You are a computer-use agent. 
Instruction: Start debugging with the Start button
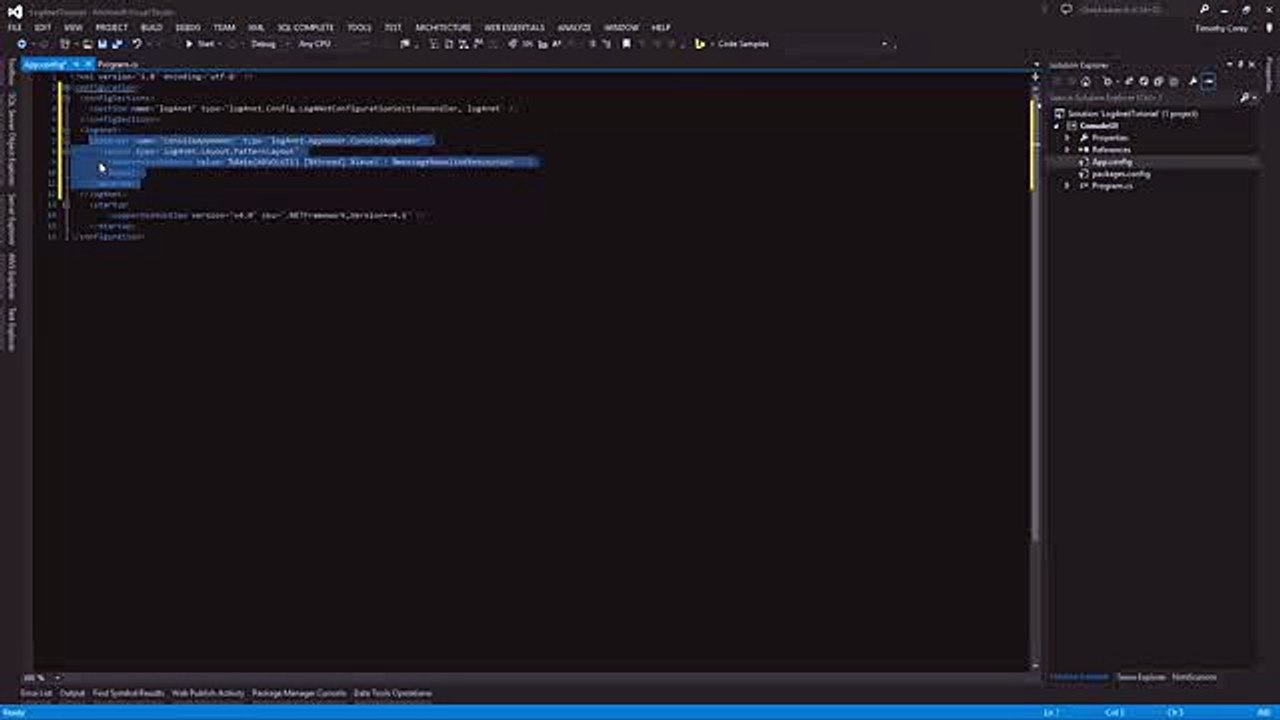[200, 44]
